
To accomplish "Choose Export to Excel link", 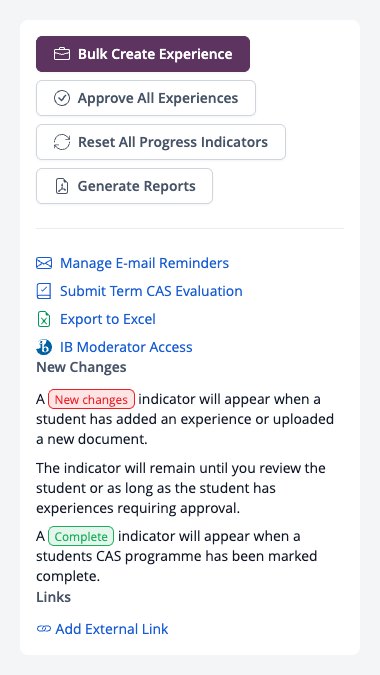I will pyautogui.click(x=108, y=319).
